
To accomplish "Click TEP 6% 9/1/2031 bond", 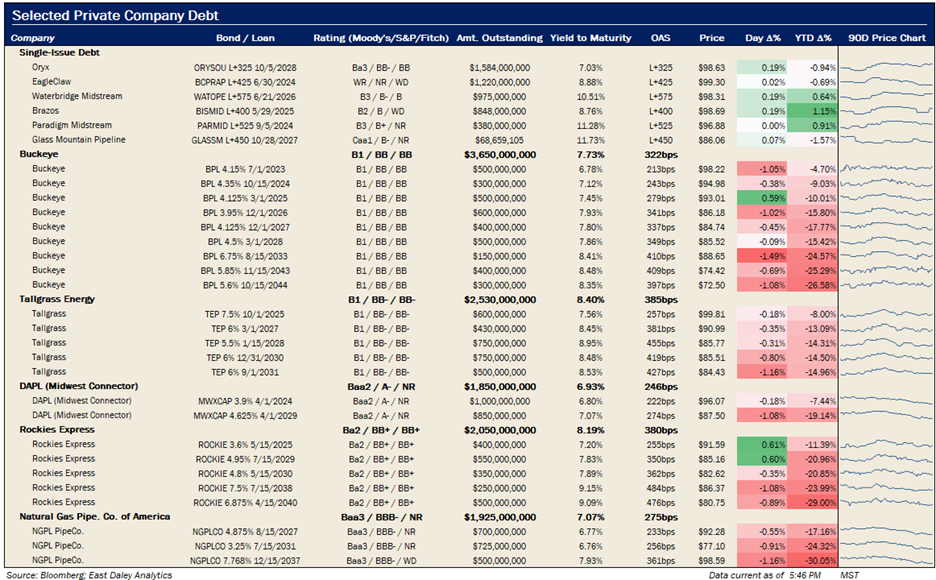I will coord(245,372).
